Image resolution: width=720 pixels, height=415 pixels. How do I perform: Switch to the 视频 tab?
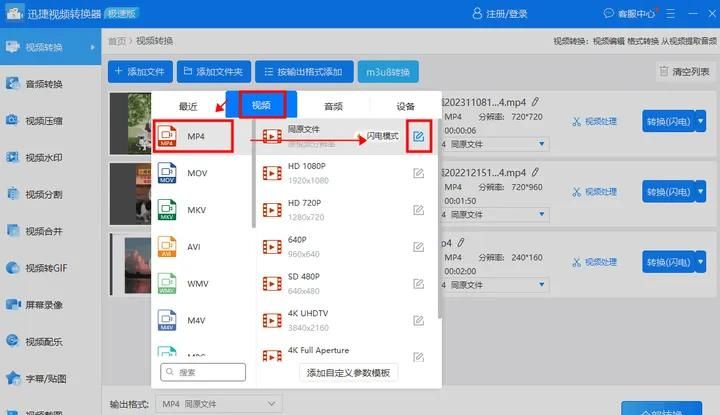(x=262, y=105)
